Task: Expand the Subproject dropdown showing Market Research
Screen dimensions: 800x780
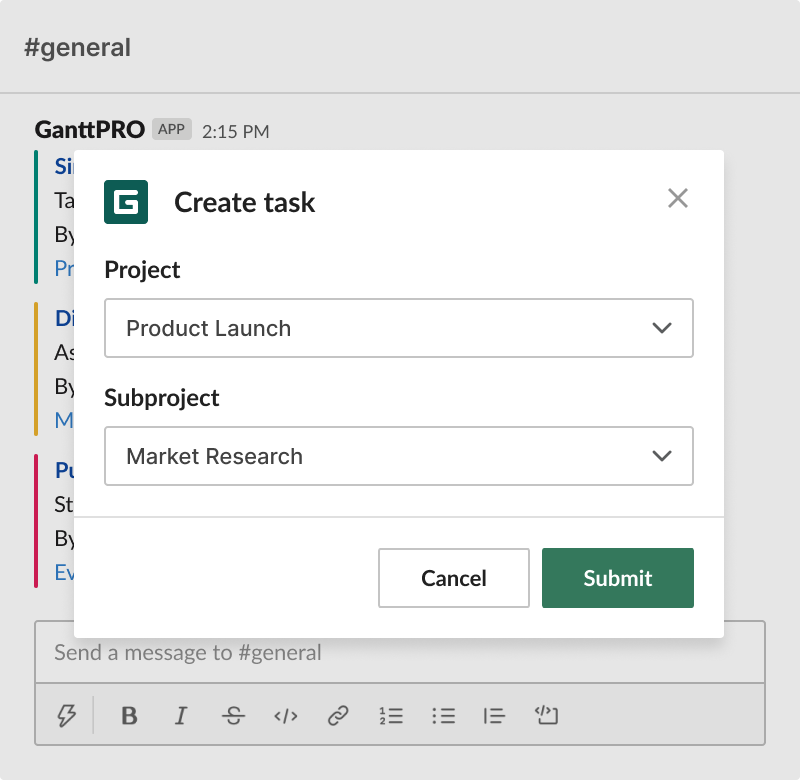Action: click(x=398, y=456)
